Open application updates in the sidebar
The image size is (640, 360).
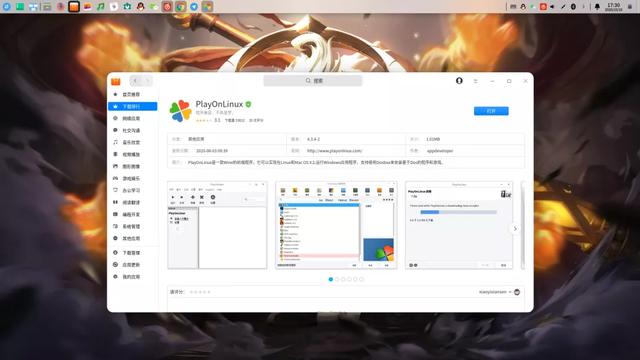[x=132, y=264]
